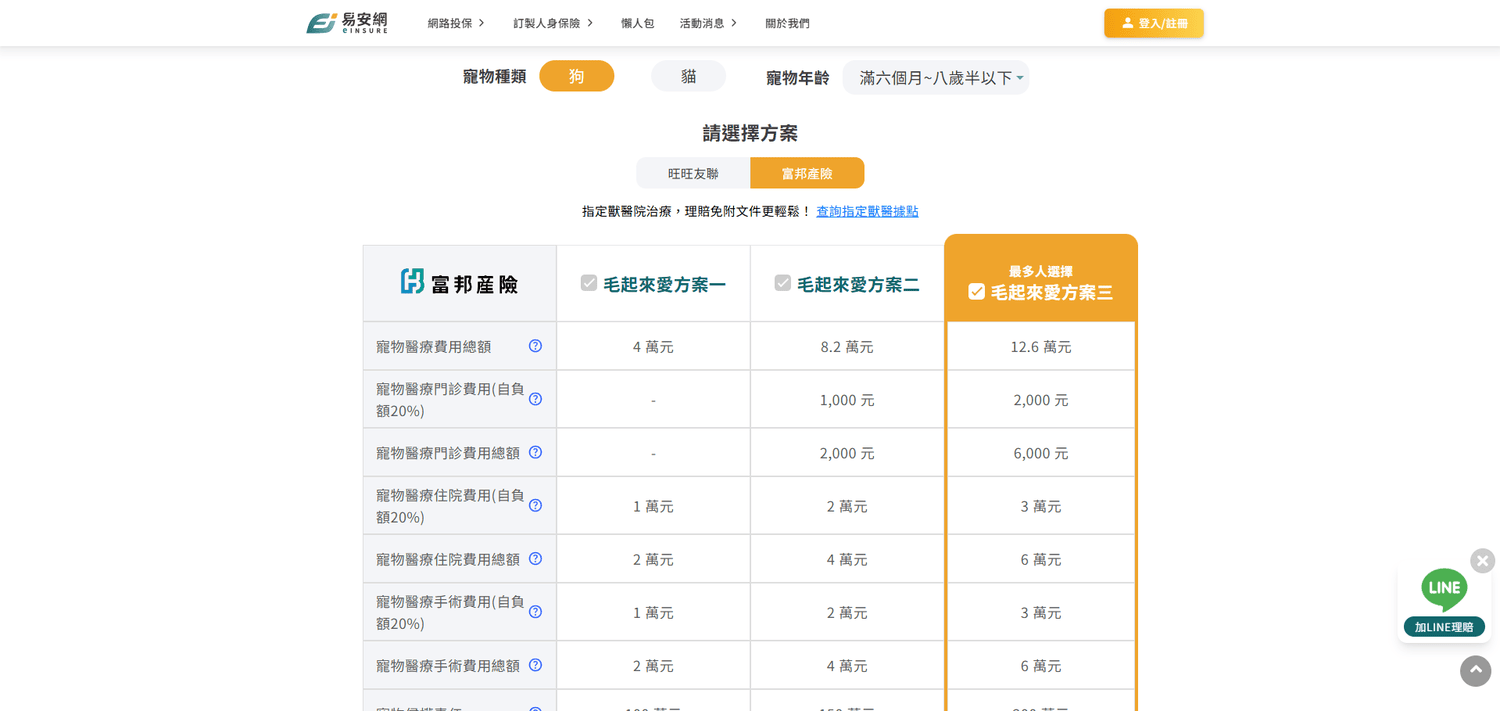The width and height of the screenshot is (1500, 711).
Task: Open the 關於我們 page
Action: (787, 23)
